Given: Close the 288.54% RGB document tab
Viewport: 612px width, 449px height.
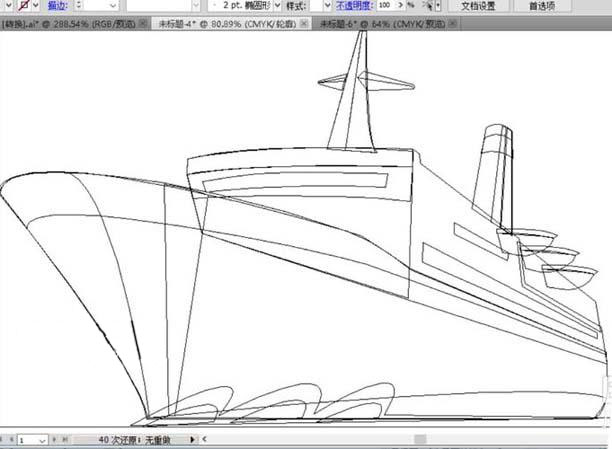Looking at the screenshot, I should click(143, 24).
